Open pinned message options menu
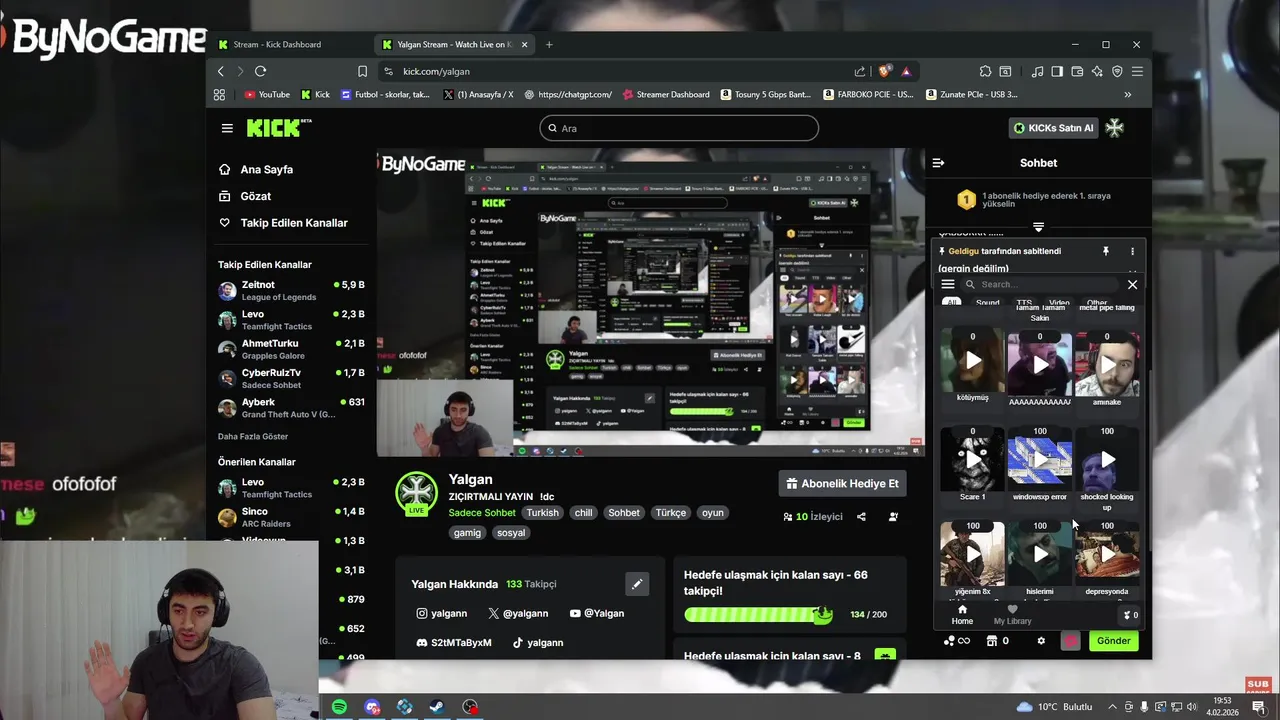This screenshot has height=720, width=1280. 1133,251
